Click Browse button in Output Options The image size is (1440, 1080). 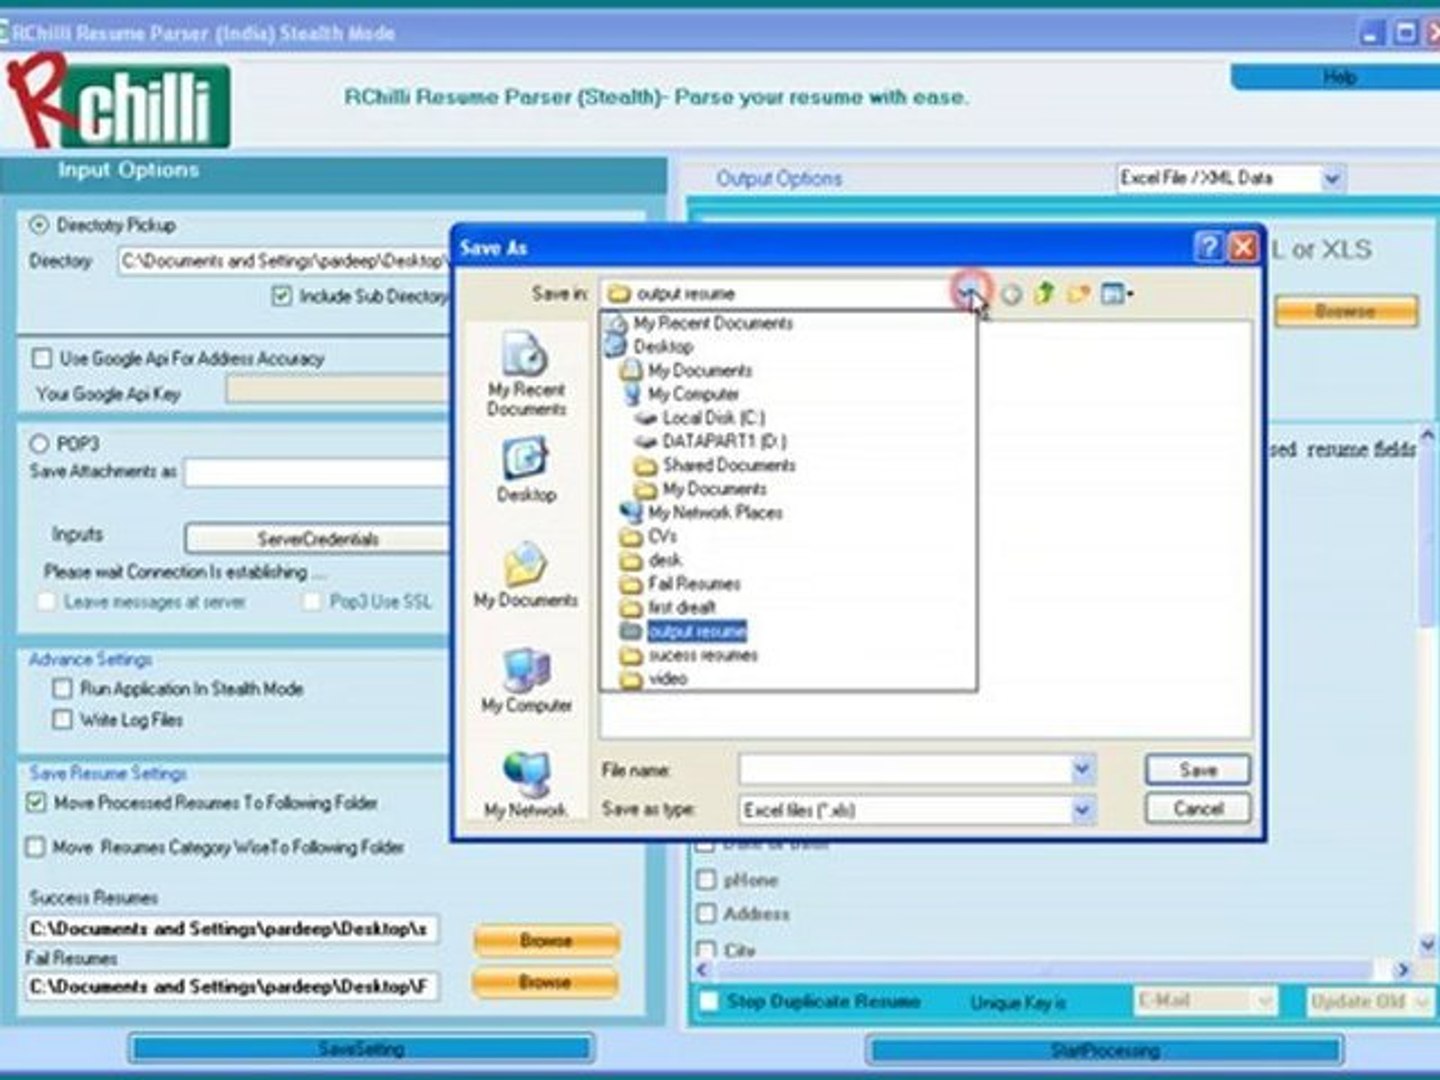[1346, 311]
